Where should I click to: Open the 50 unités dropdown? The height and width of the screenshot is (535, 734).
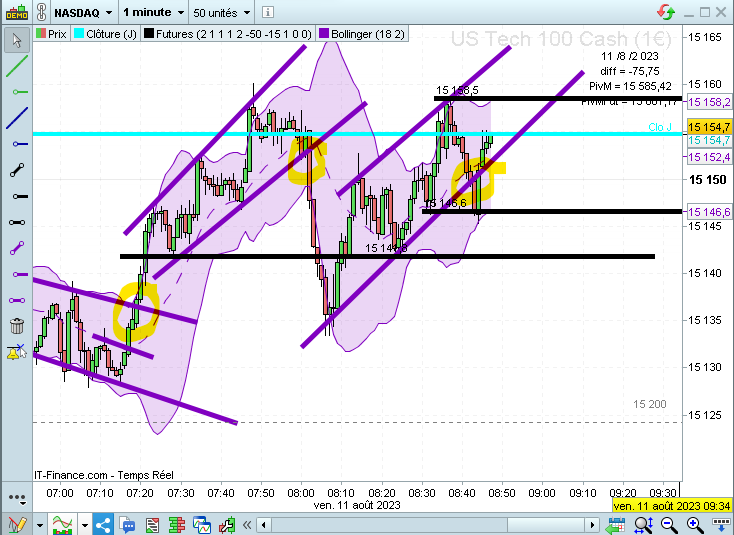tap(222, 13)
